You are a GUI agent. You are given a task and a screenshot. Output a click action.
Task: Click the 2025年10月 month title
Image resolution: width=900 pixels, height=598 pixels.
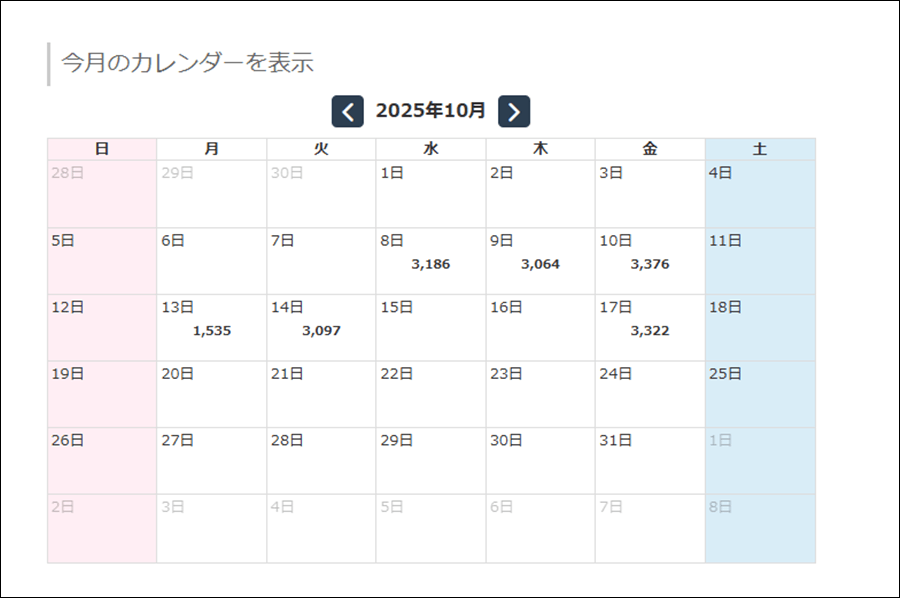click(430, 111)
